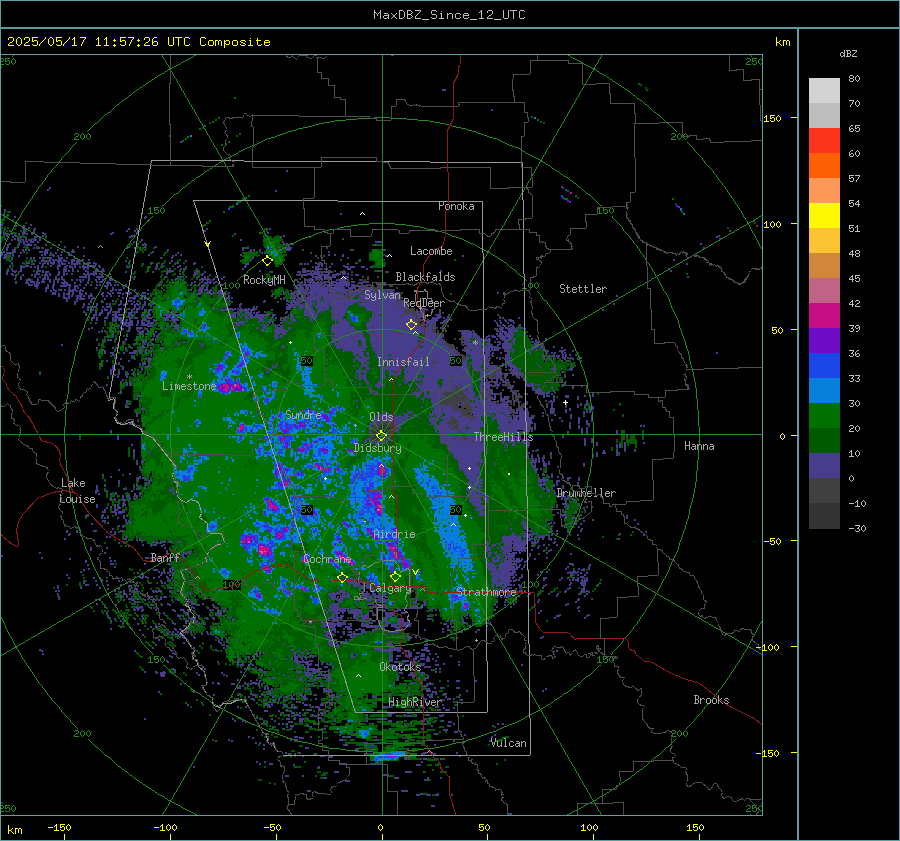Click the MaxDBZ_Since_12_UTC title
Image resolution: width=900 pixels, height=841 pixels.
(449, 15)
